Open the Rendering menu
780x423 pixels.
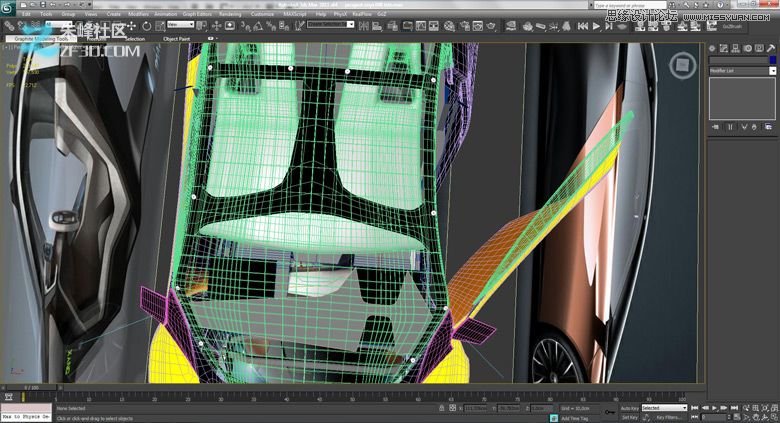coord(230,14)
